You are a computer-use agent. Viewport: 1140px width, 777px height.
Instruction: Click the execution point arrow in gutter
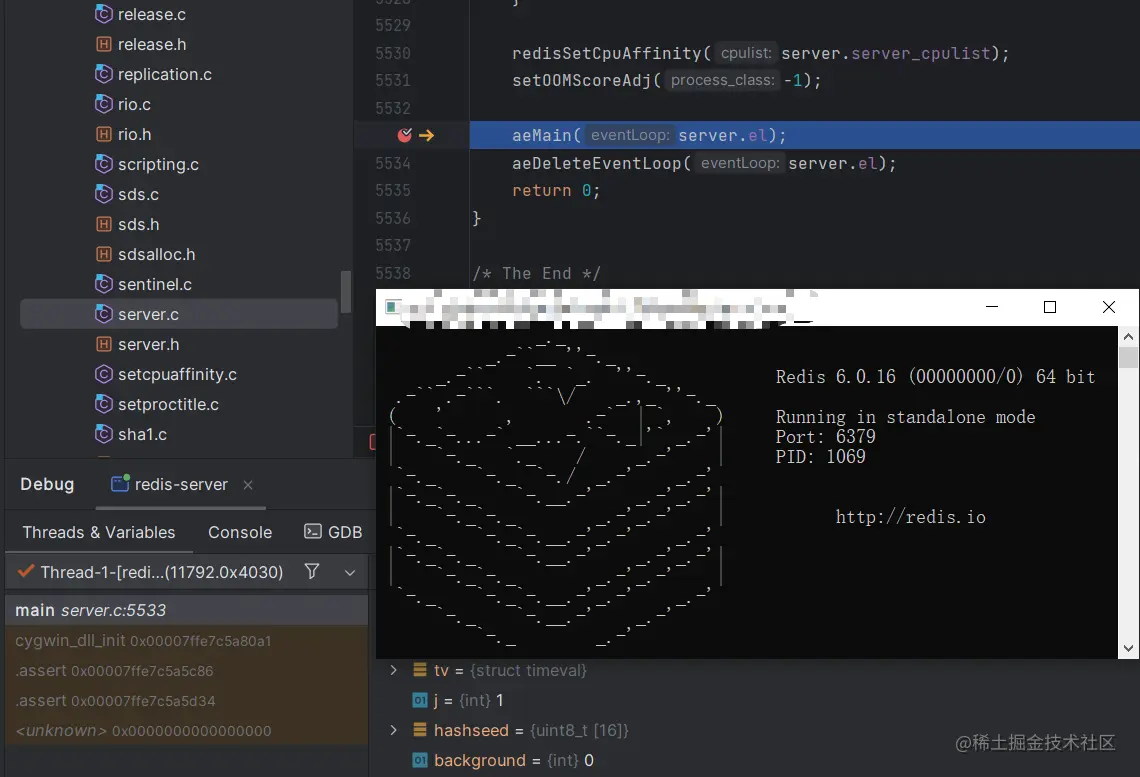pos(427,135)
